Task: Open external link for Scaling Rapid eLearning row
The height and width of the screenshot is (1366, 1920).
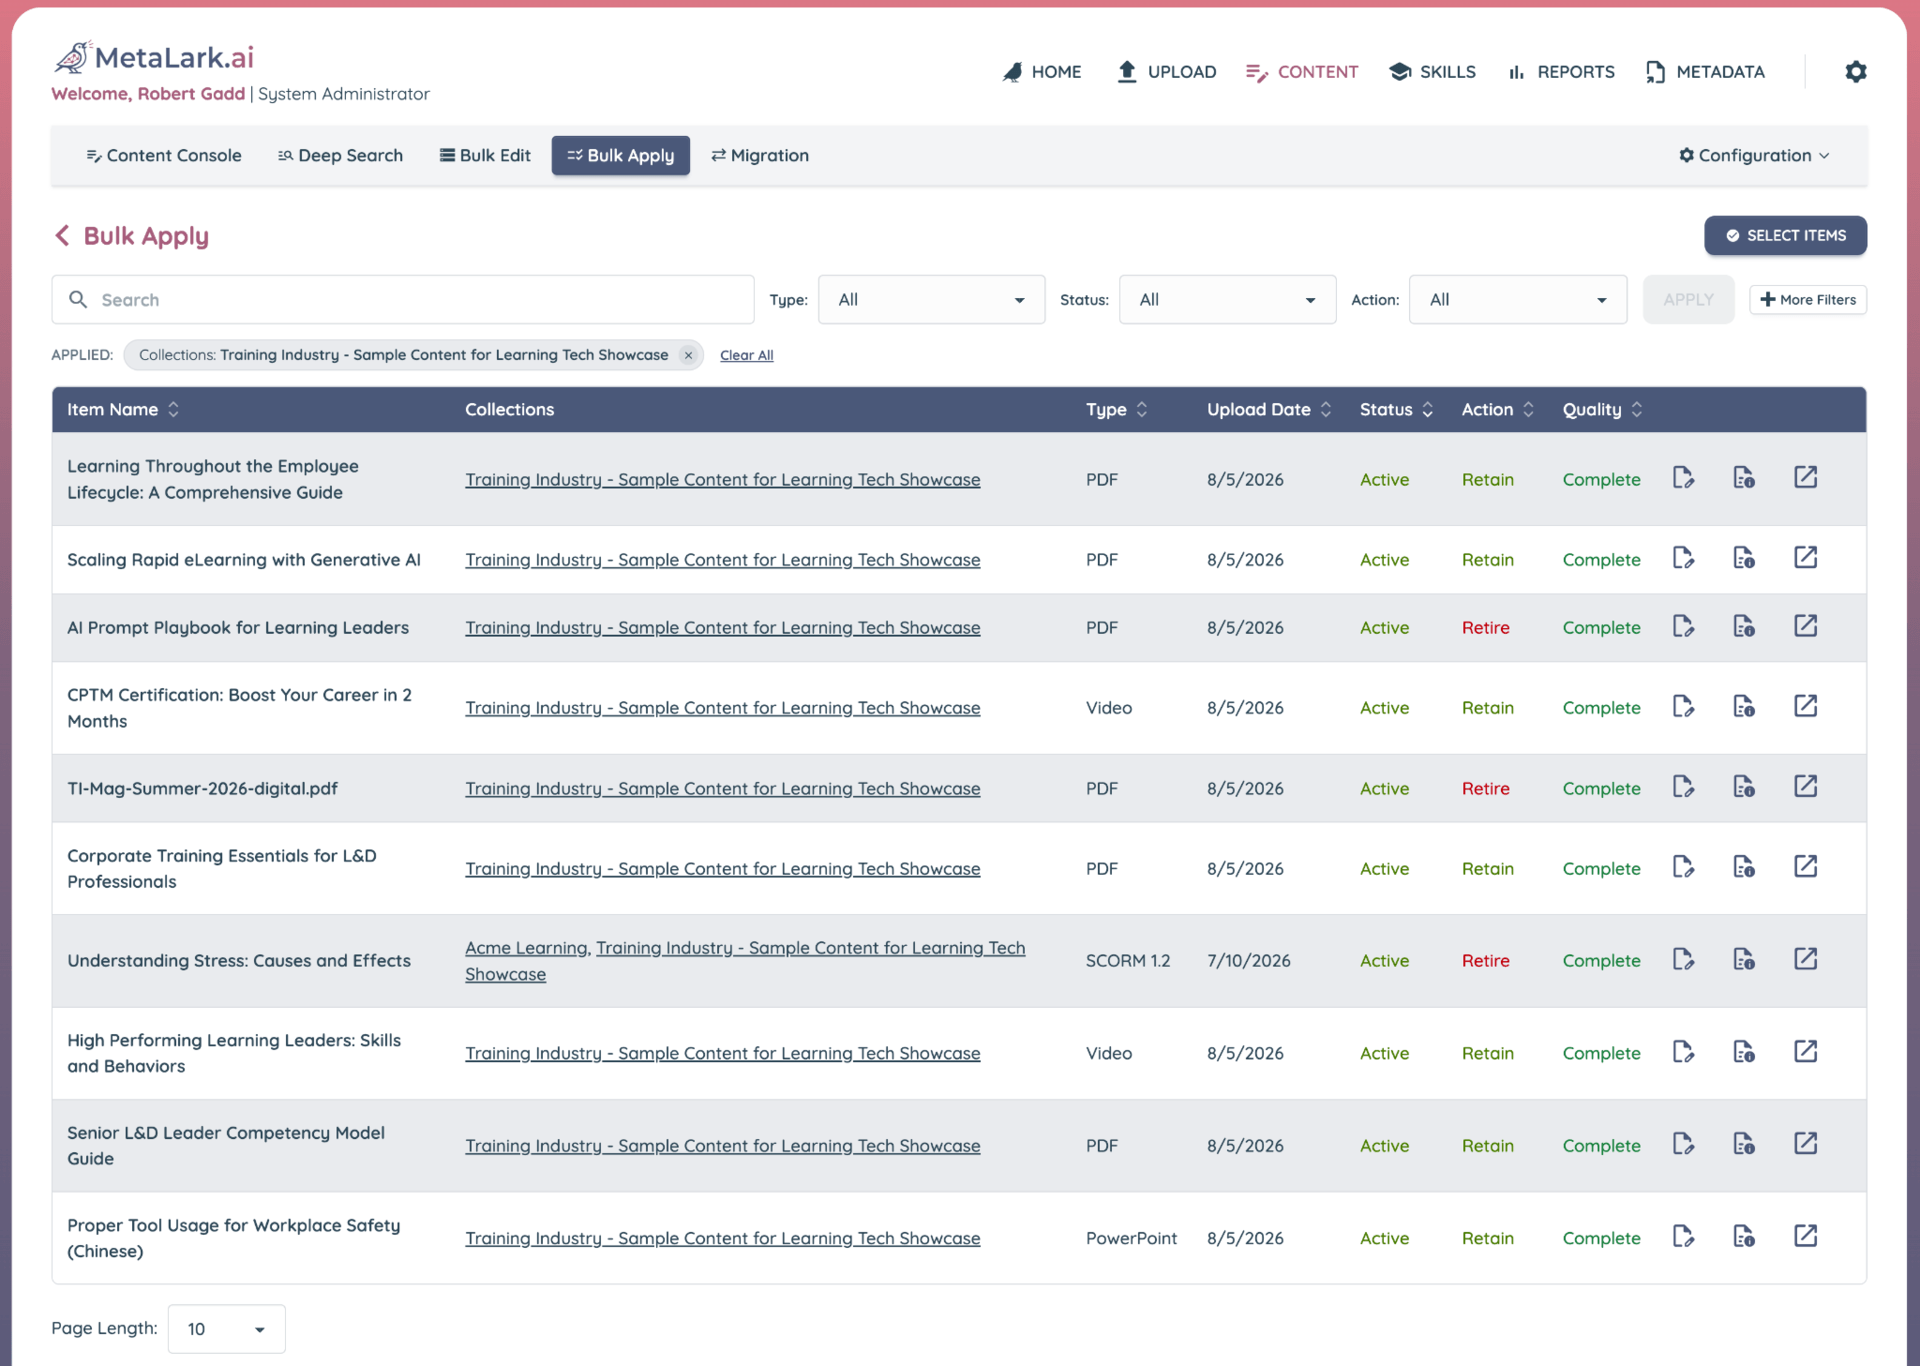Action: tap(1805, 558)
